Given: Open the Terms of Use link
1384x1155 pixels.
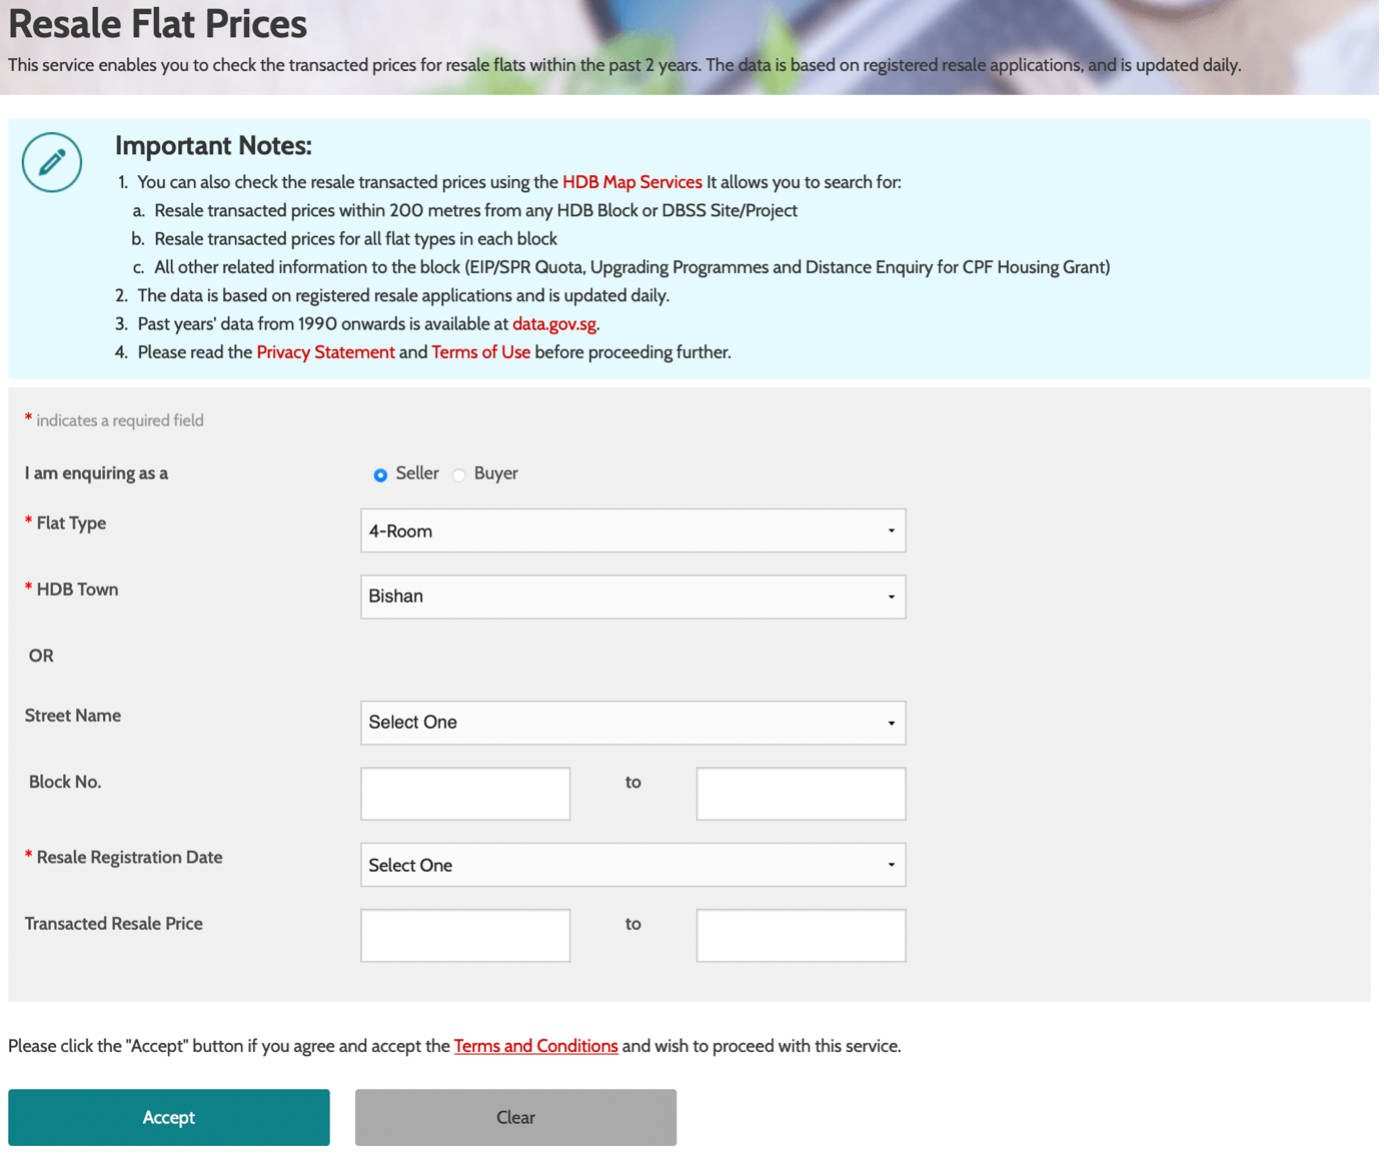Looking at the screenshot, I should pyautogui.click(x=481, y=352).
